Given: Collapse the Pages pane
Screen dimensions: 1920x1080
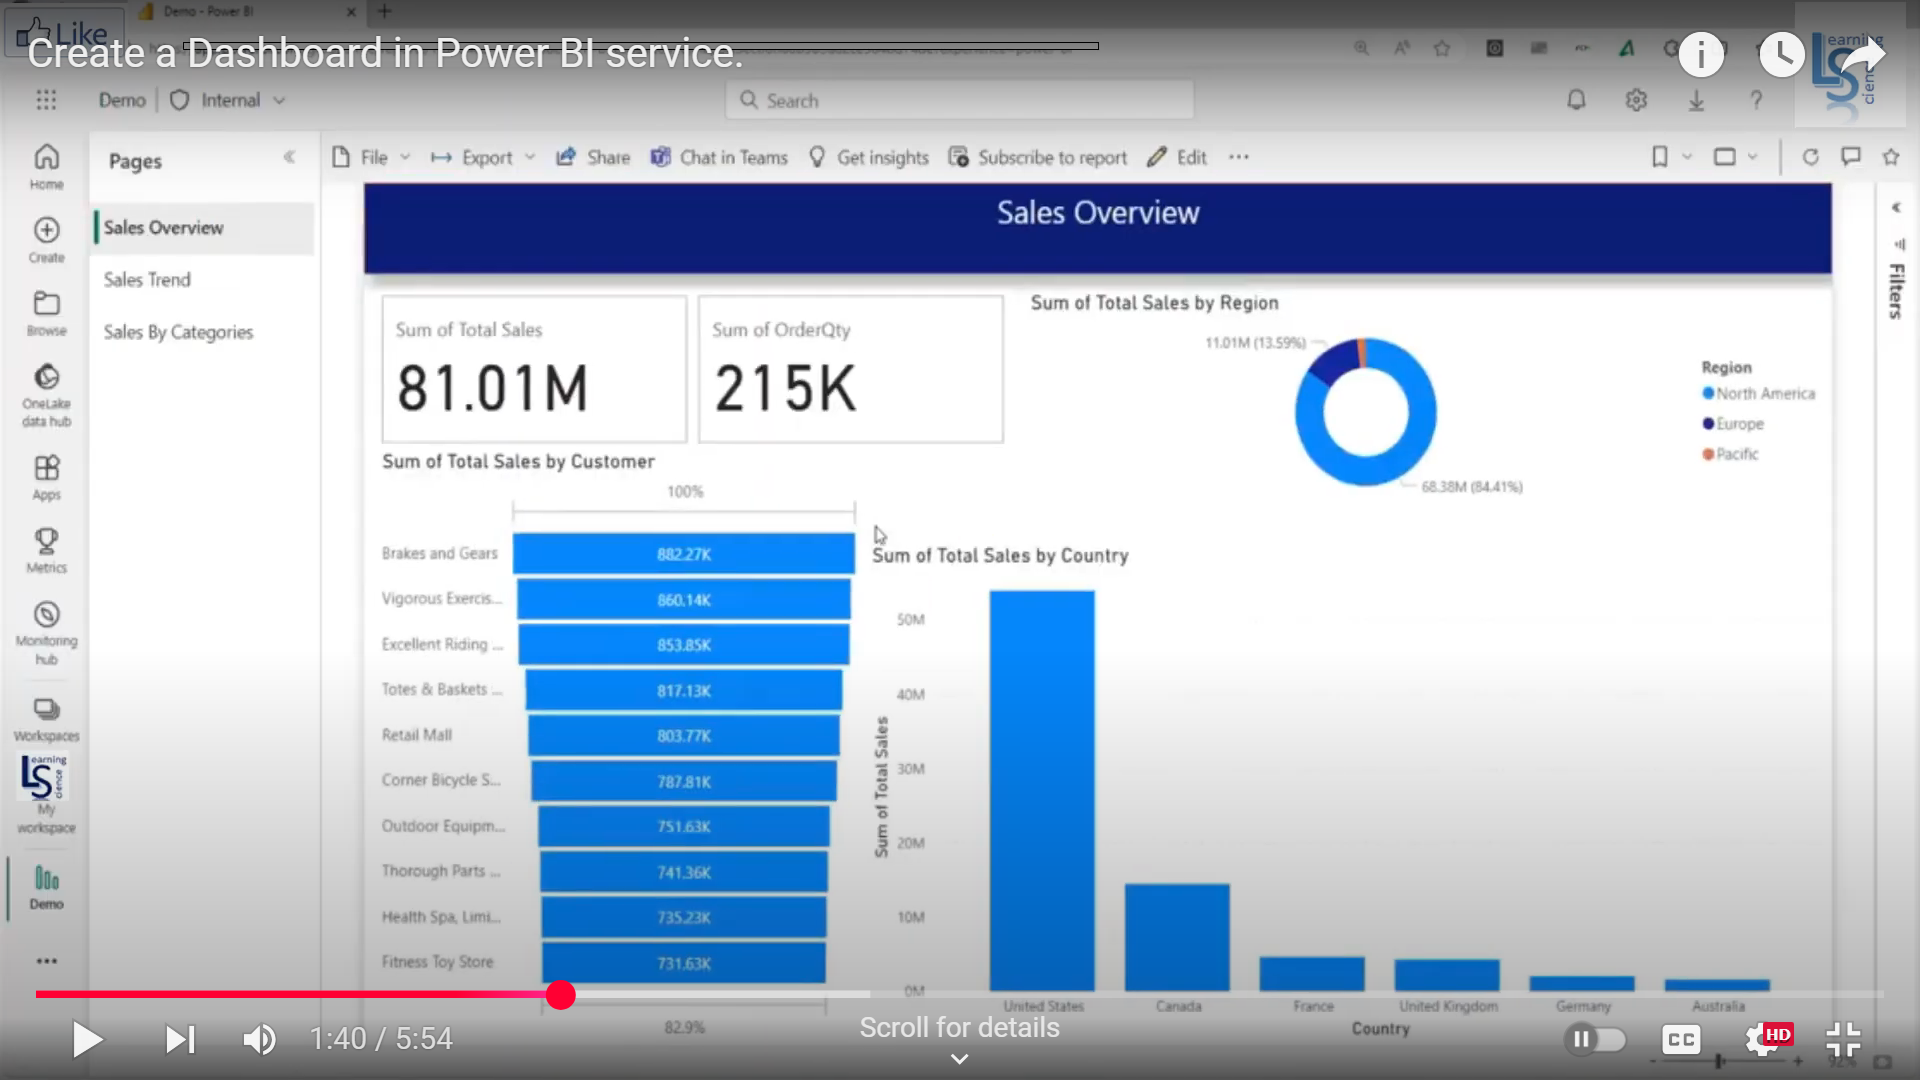Looking at the screenshot, I should 289,157.
